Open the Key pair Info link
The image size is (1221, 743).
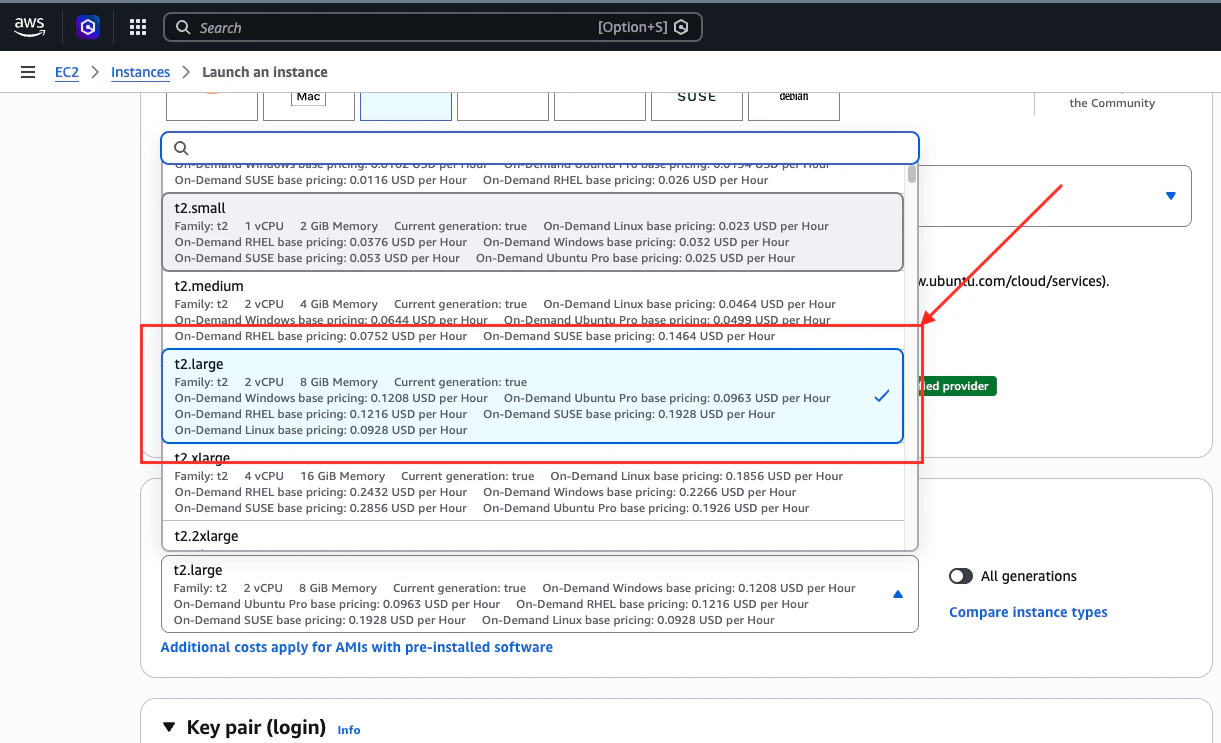click(x=349, y=730)
